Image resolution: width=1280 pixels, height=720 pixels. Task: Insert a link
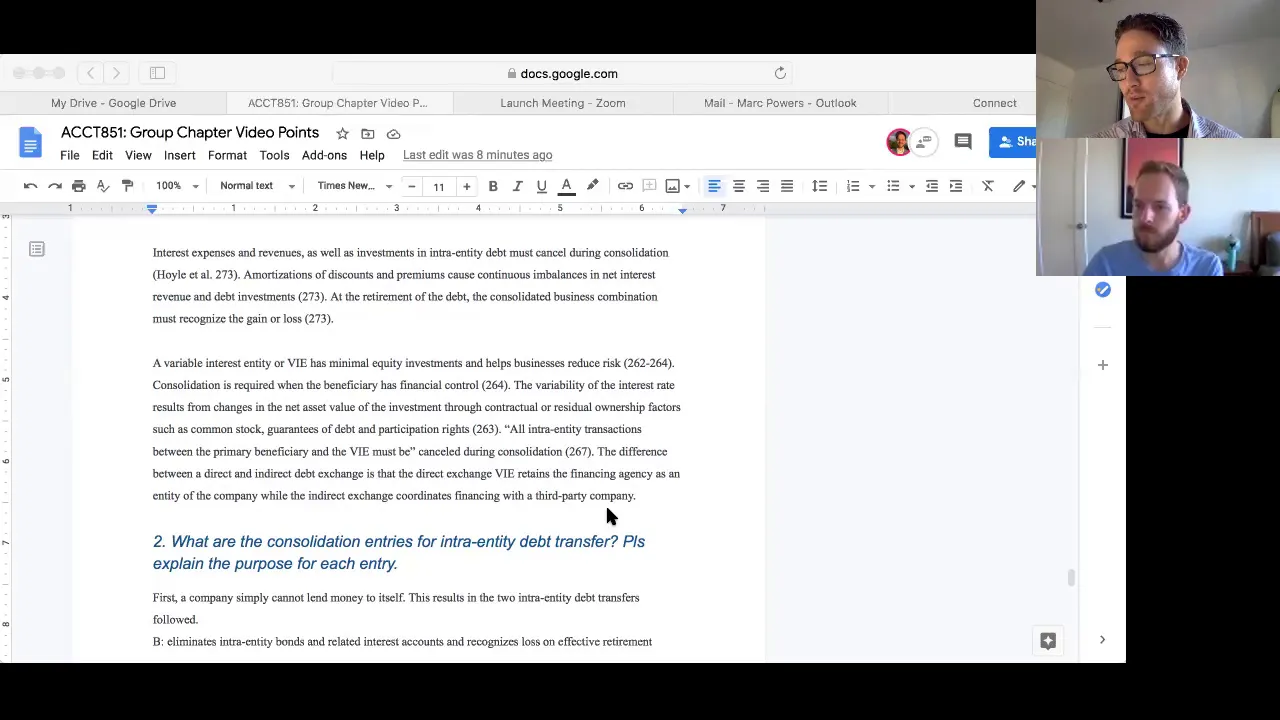pyautogui.click(x=625, y=186)
